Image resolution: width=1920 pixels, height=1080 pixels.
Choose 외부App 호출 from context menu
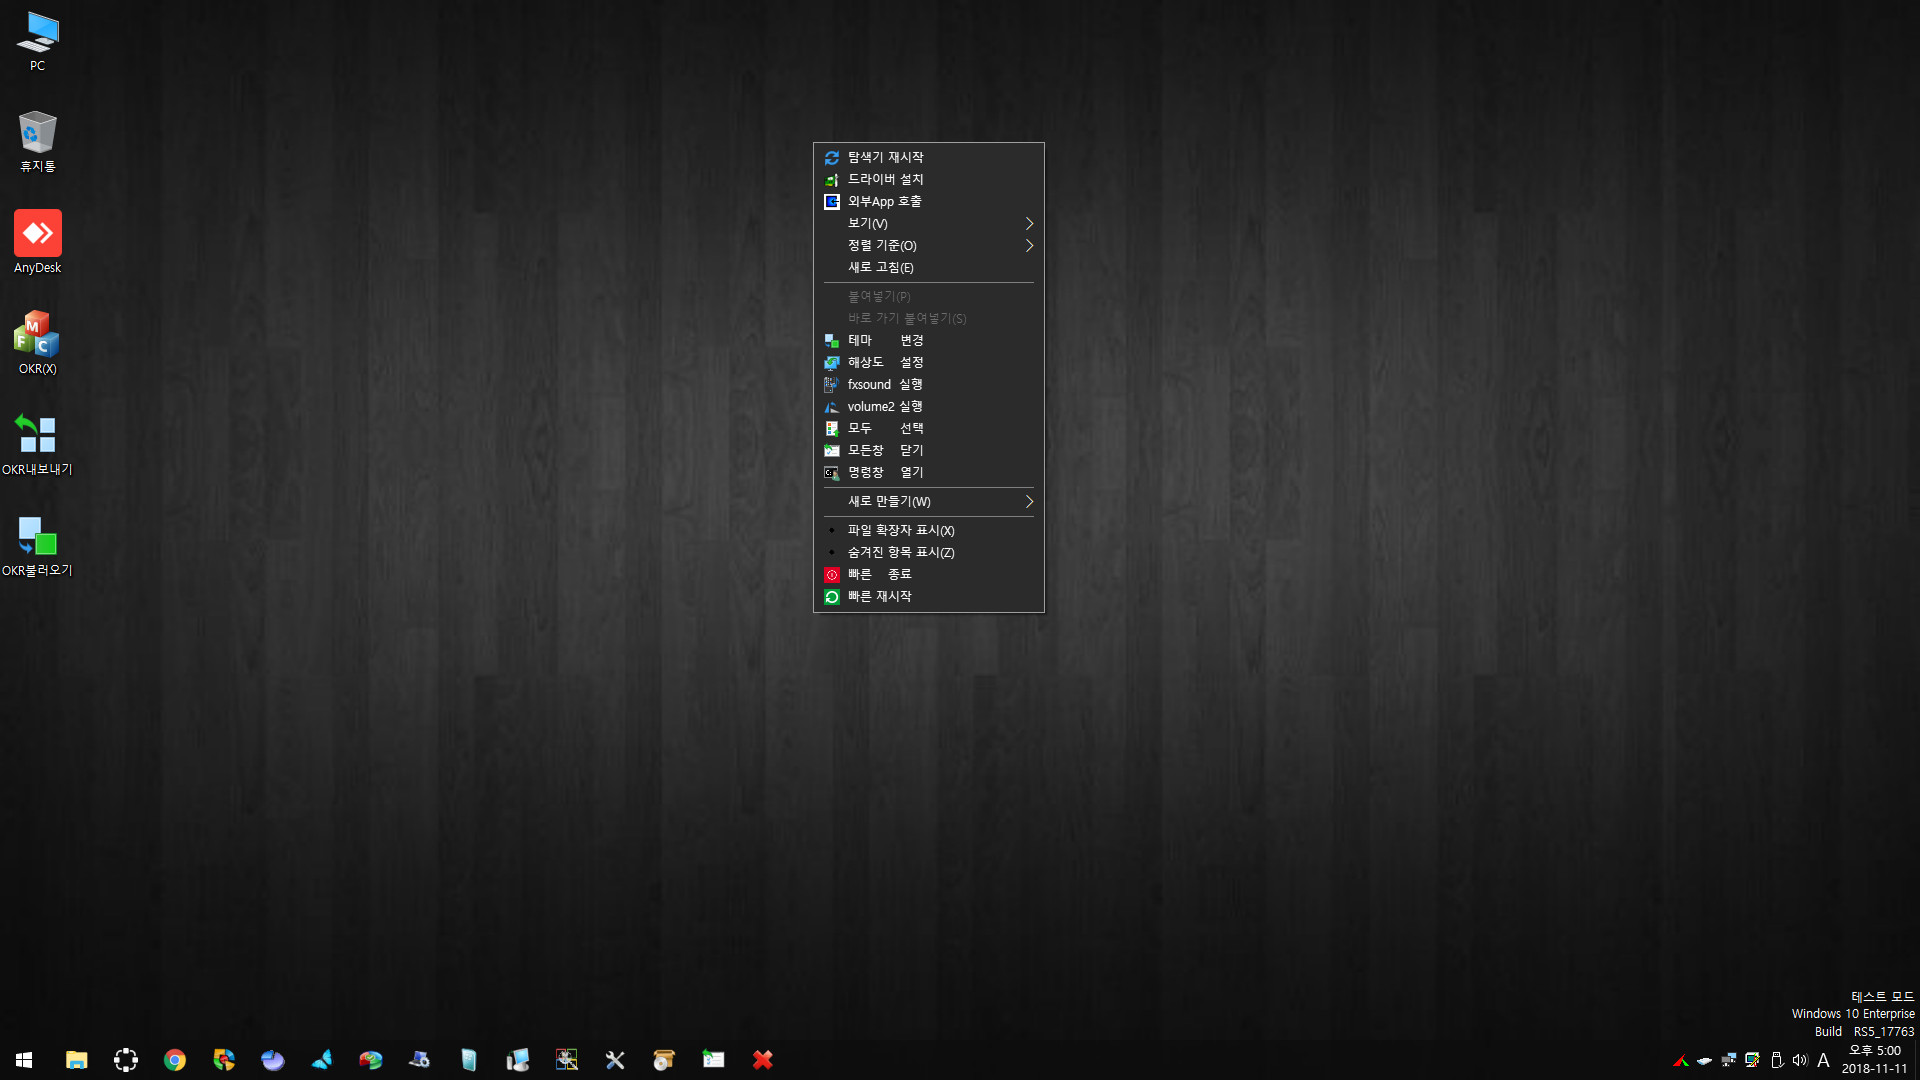(x=929, y=202)
